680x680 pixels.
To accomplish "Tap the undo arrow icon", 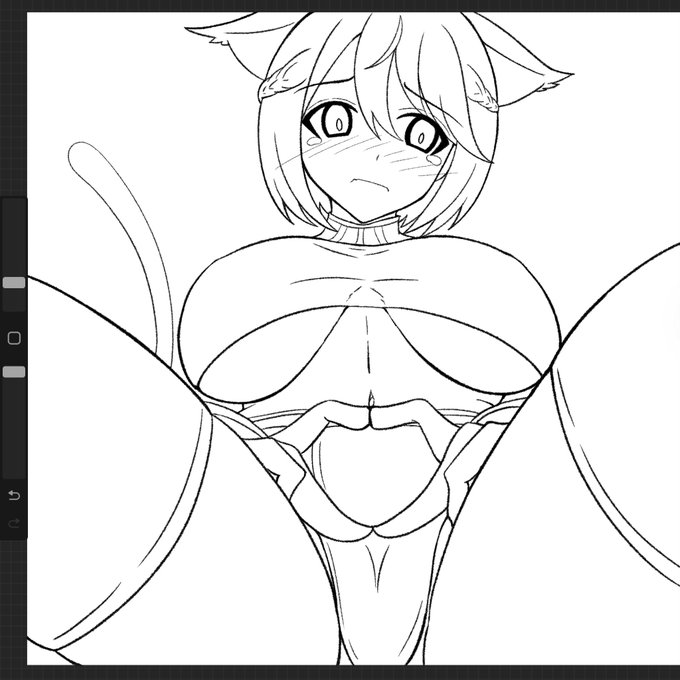I will tap(14, 495).
